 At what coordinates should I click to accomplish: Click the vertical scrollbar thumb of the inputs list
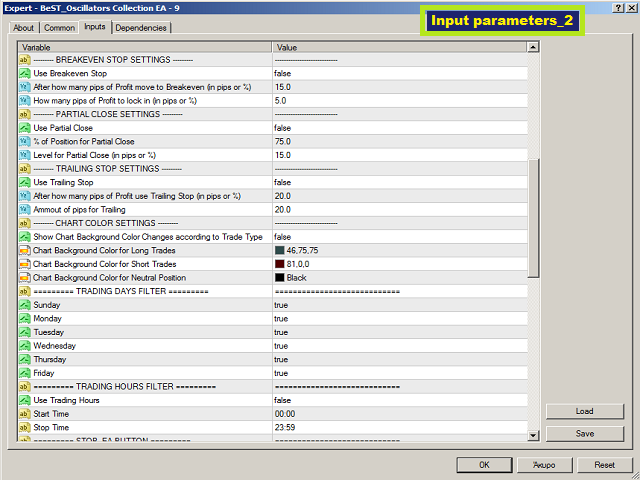coord(533,218)
